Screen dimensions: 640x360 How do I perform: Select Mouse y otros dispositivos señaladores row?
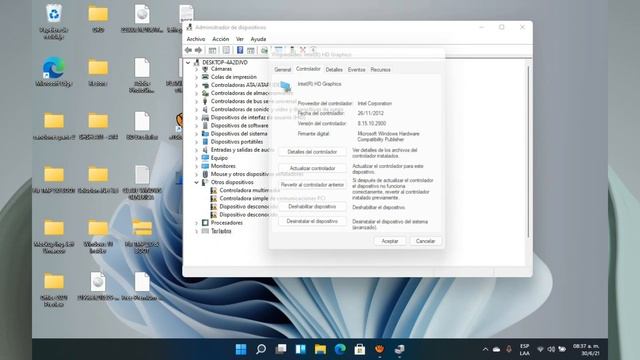[253, 174]
